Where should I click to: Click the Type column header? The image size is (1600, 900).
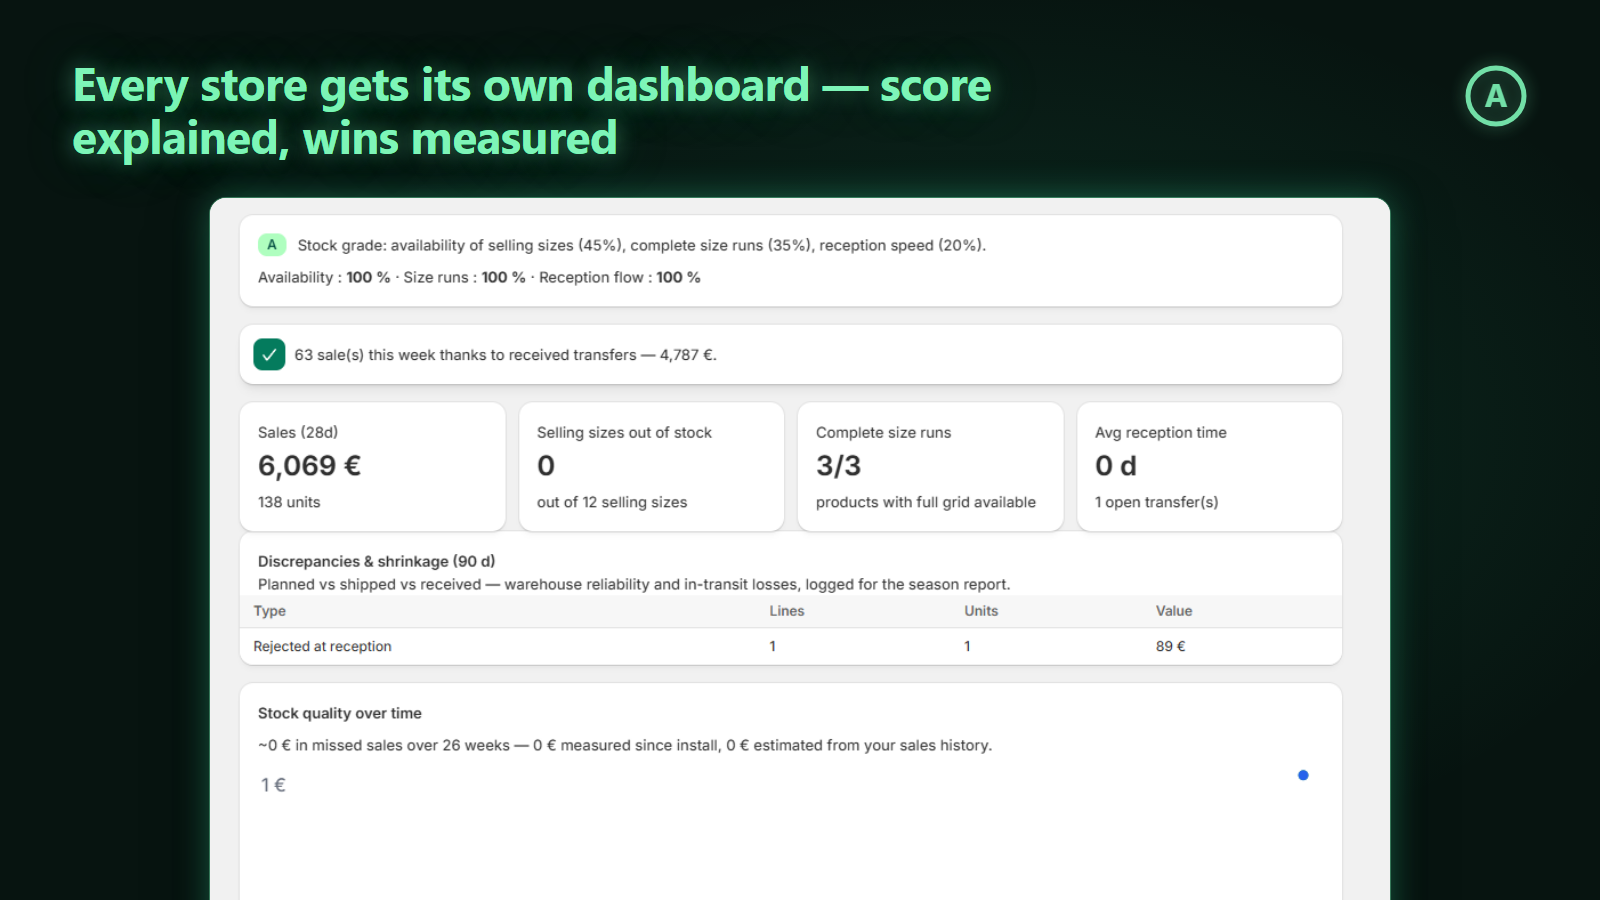click(x=270, y=611)
